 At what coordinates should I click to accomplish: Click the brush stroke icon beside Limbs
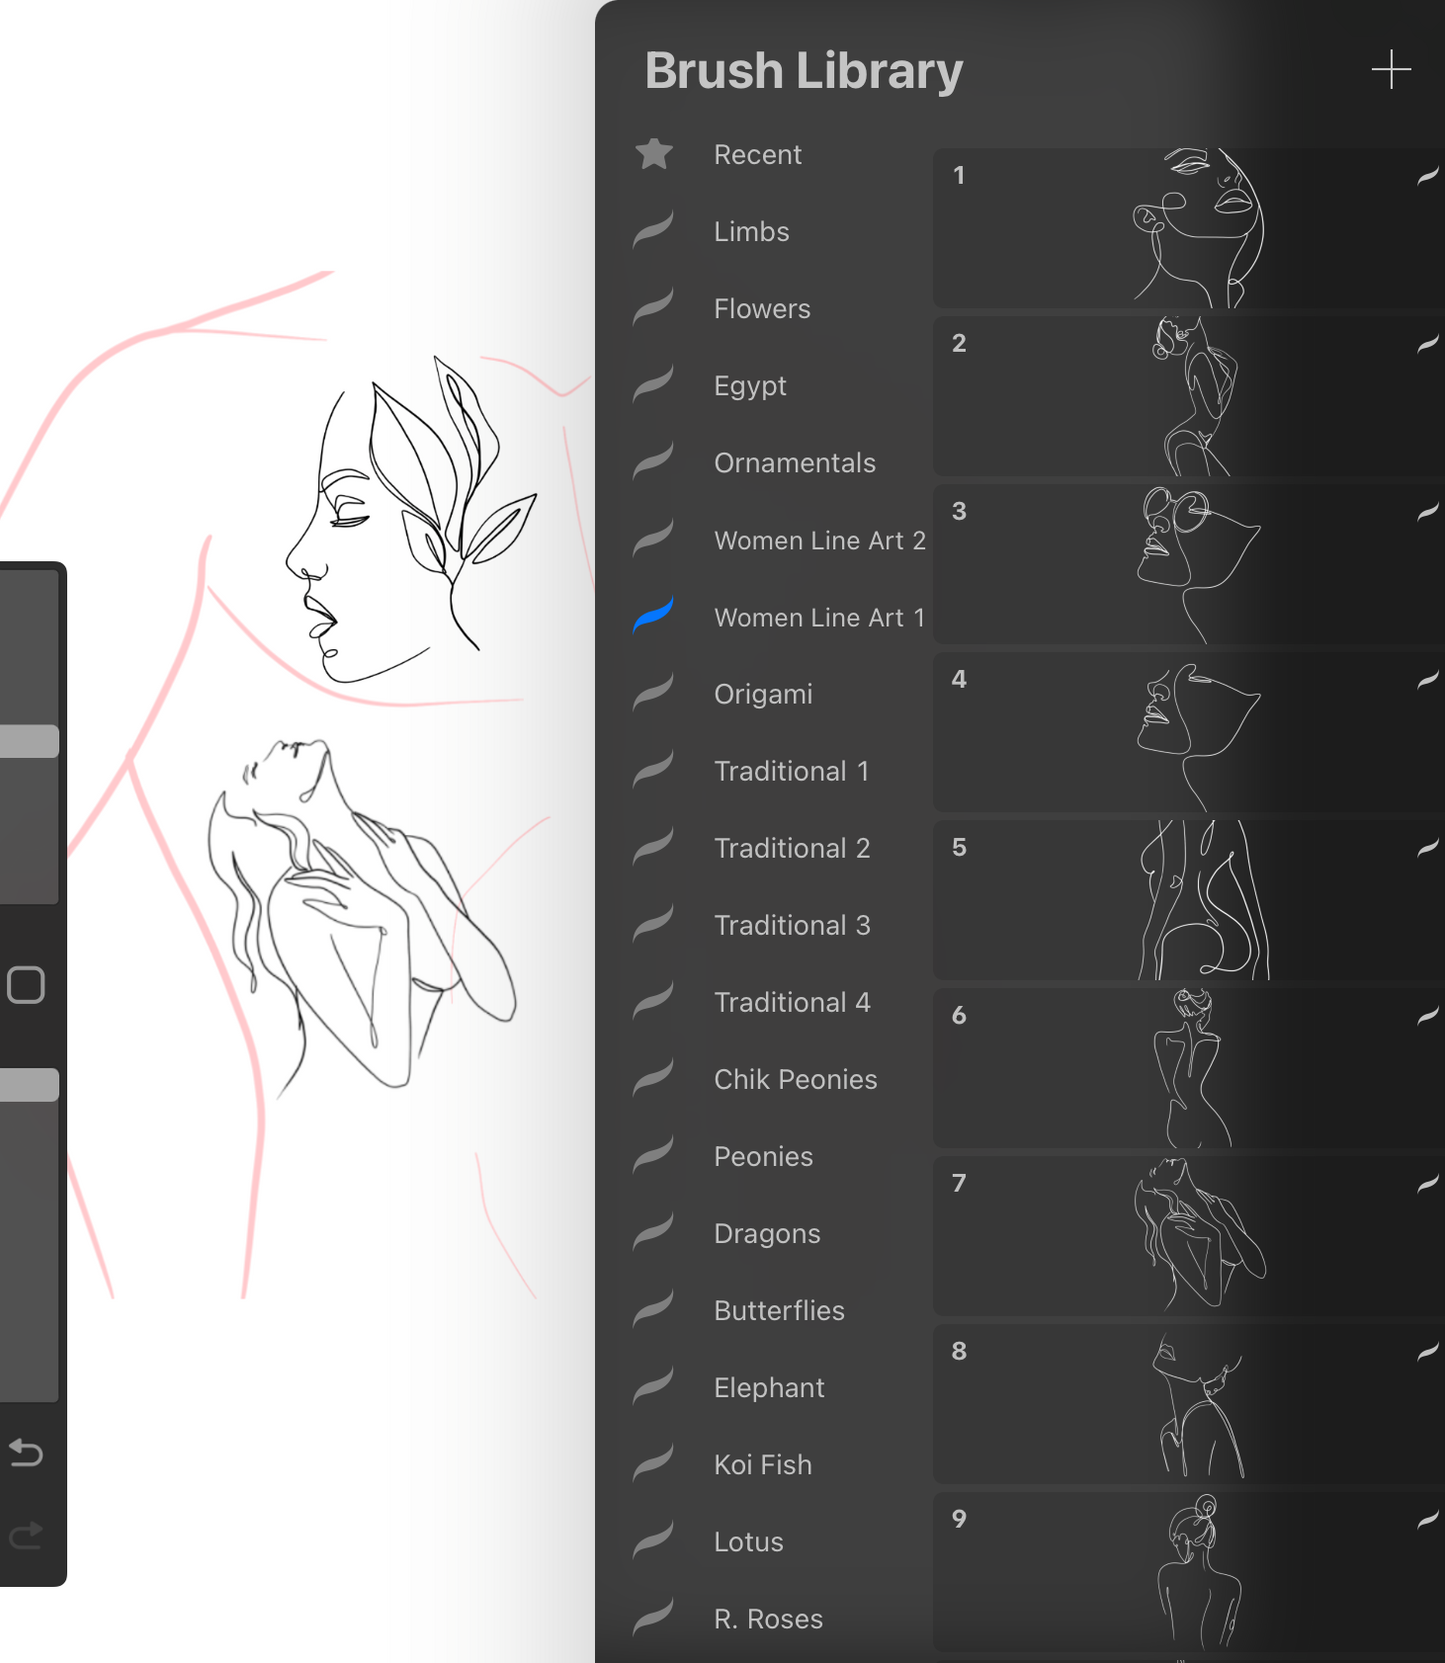click(654, 231)
